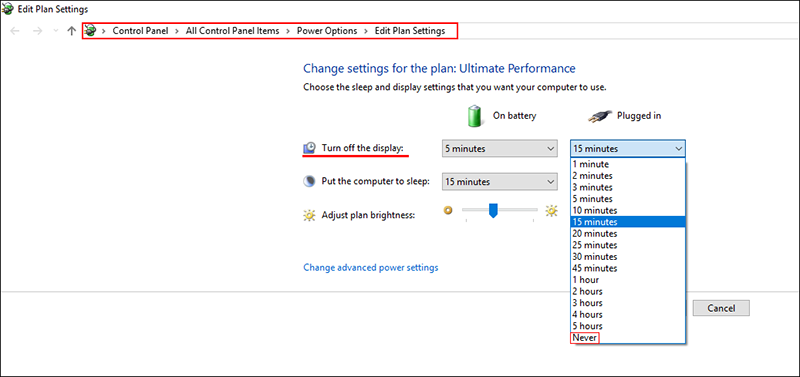Go to Power Options breadcrumb

pos(327,31)
